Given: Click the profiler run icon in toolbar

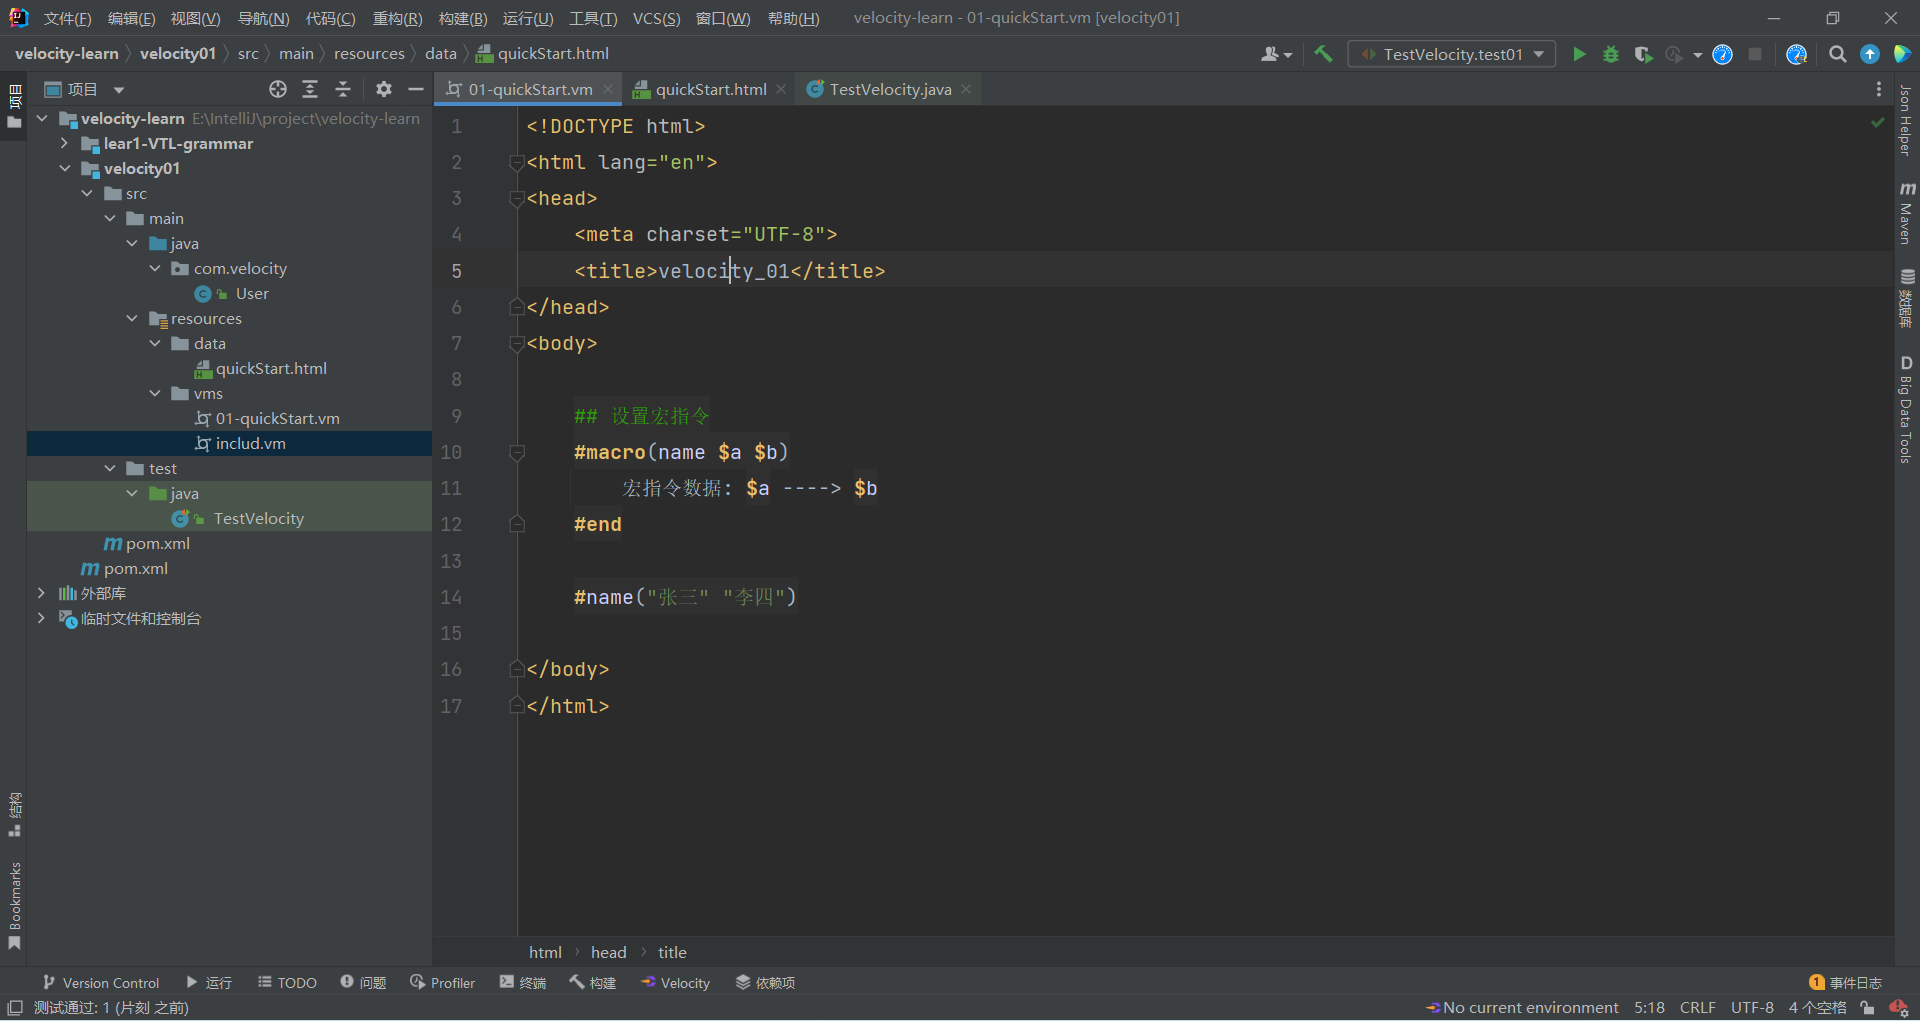Looking at the screenshot, I should (1675, 54).
